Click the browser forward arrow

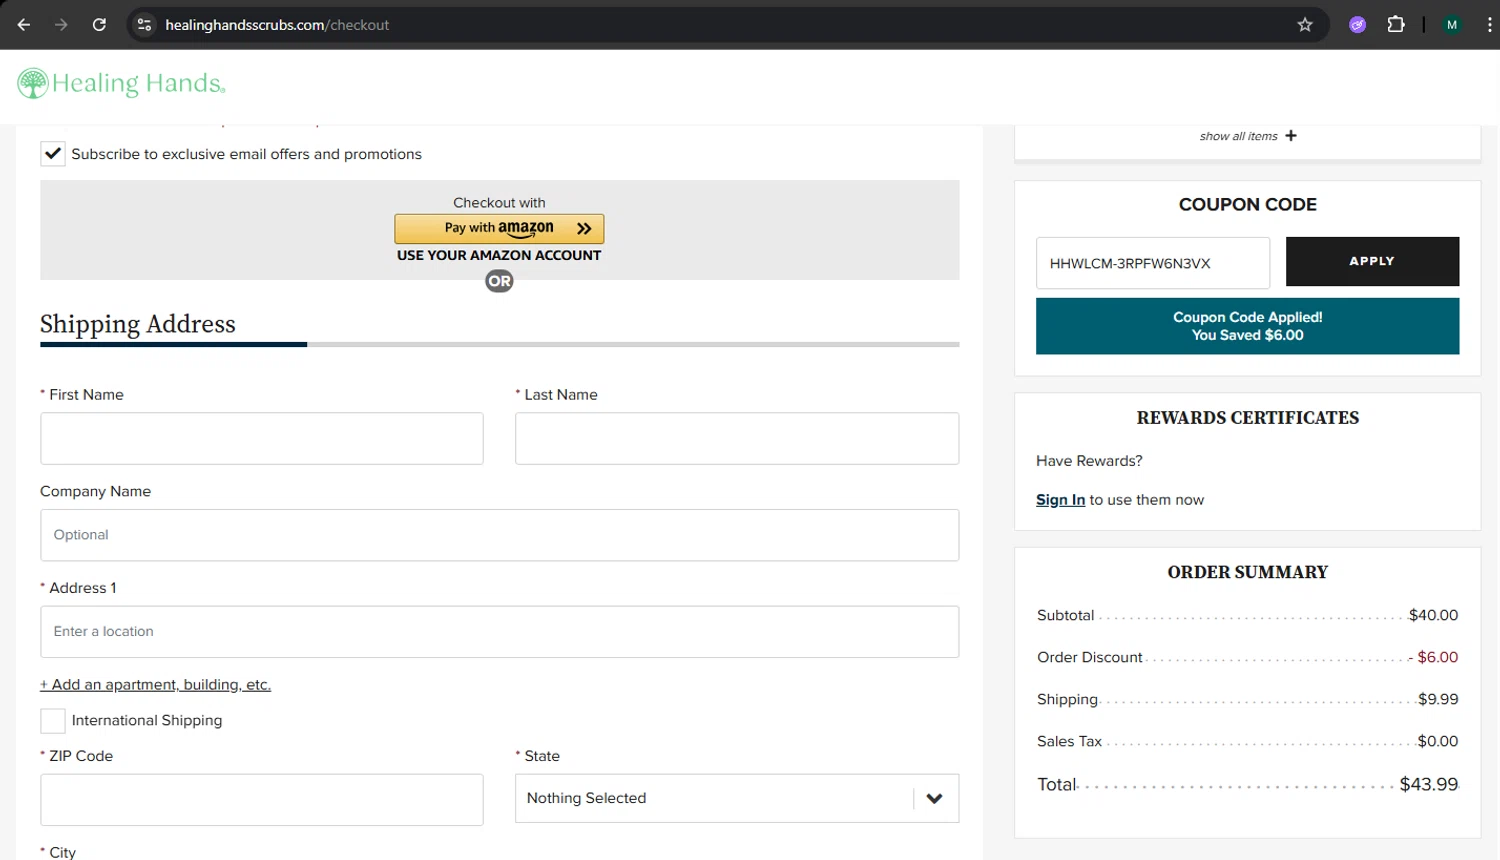coord(62,25)
